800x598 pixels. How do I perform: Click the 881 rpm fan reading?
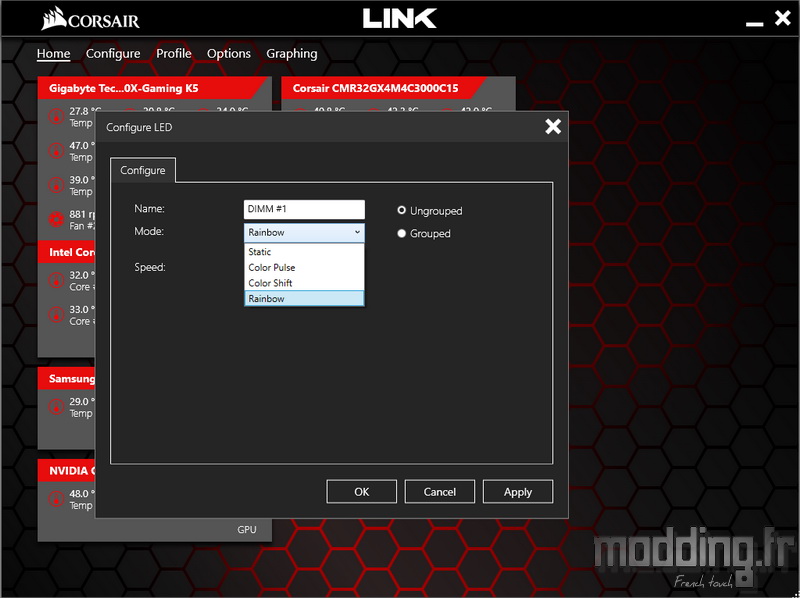click(82, 214)
